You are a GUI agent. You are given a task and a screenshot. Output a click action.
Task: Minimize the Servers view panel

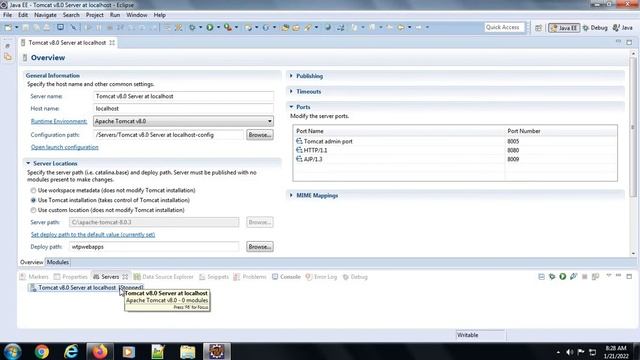618,276
